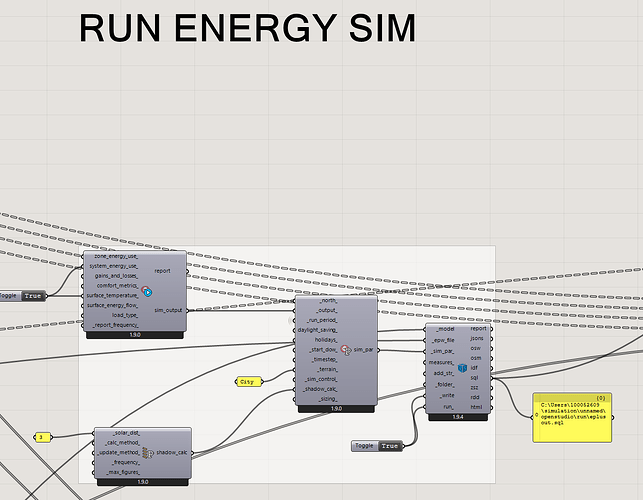643x500 pixels.
Task: Click the simulation parameter component icon
Action: pyautogui.click(x=345, y=349)
